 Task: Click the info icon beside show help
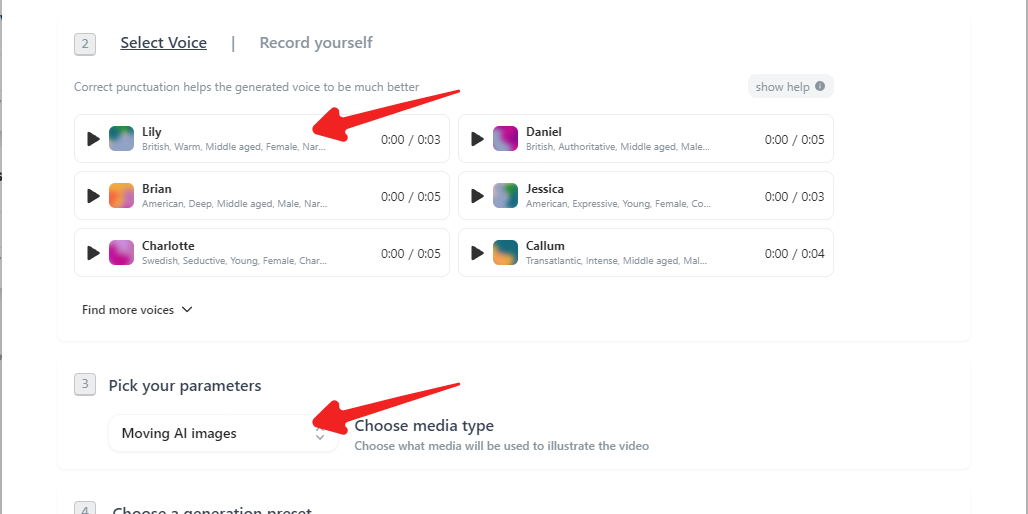click(x=820, y=87)
